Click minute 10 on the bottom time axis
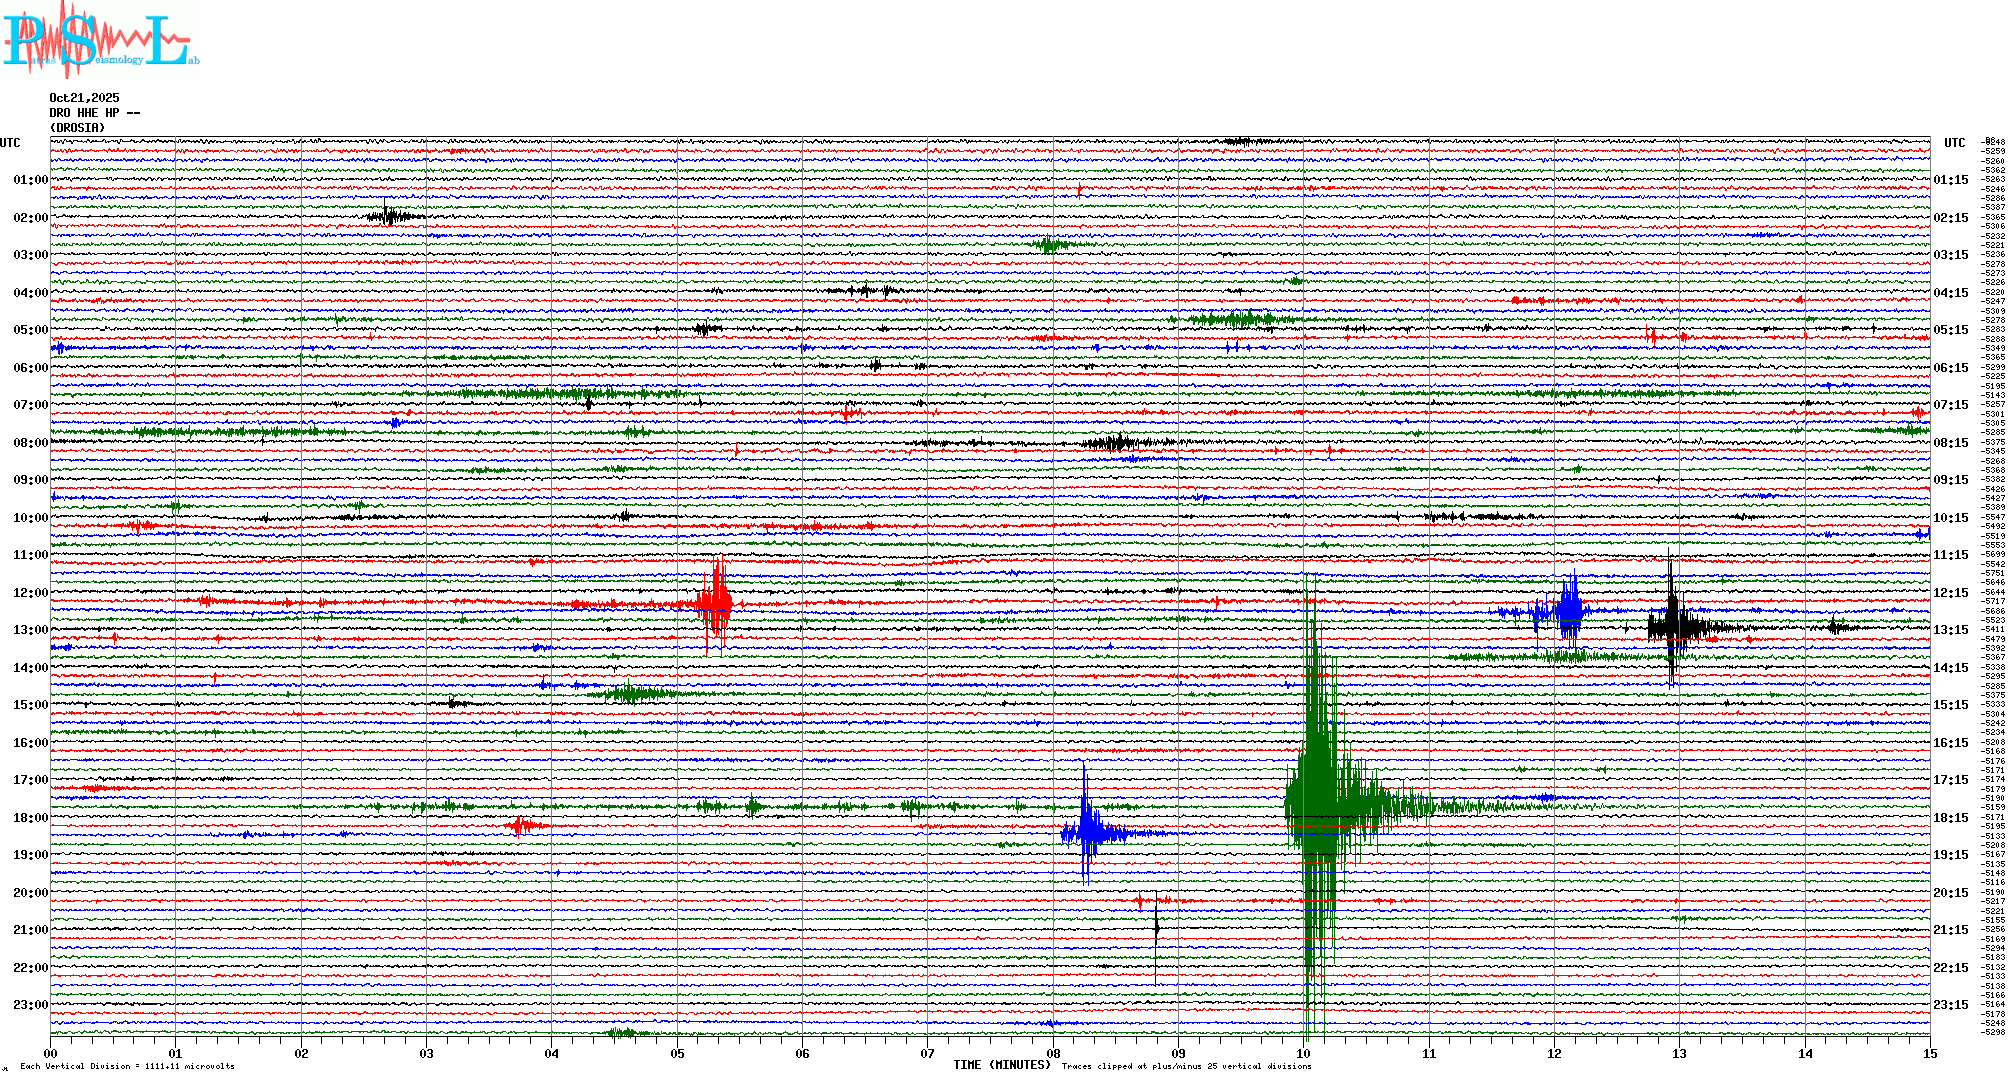This screenshot has height=1080, width=2010. pos(1303,1053)
